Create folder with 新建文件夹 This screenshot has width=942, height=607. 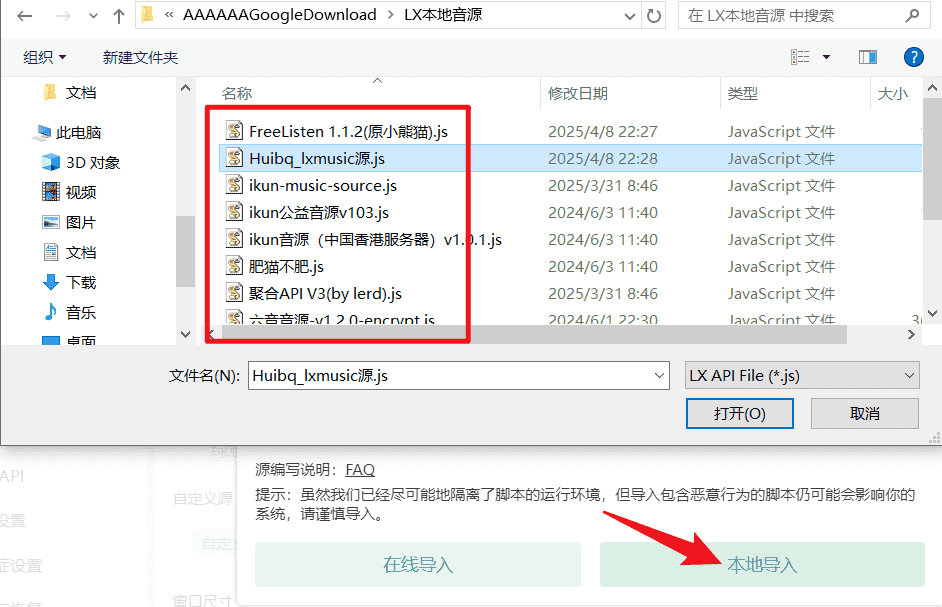point(140,58)
